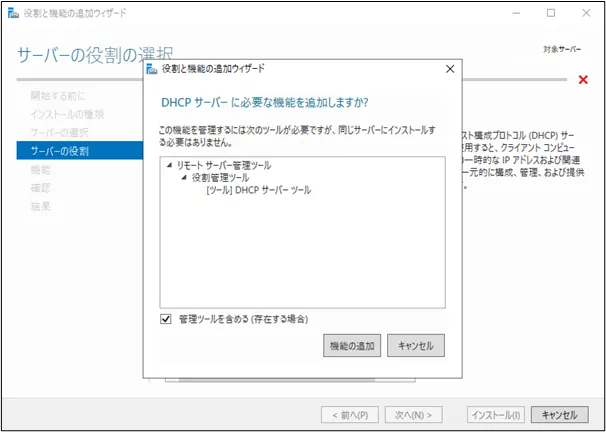This screenshot has width=606, height=432.
Task: Click the main window's title bar wizard icon
Action: coord(11,13)
